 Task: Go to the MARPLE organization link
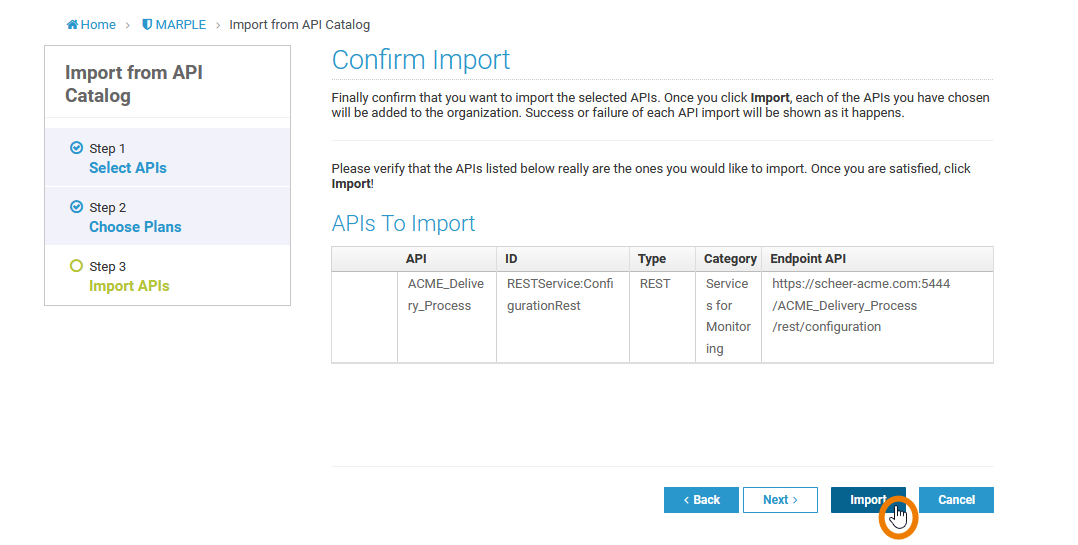click(180, 25)
